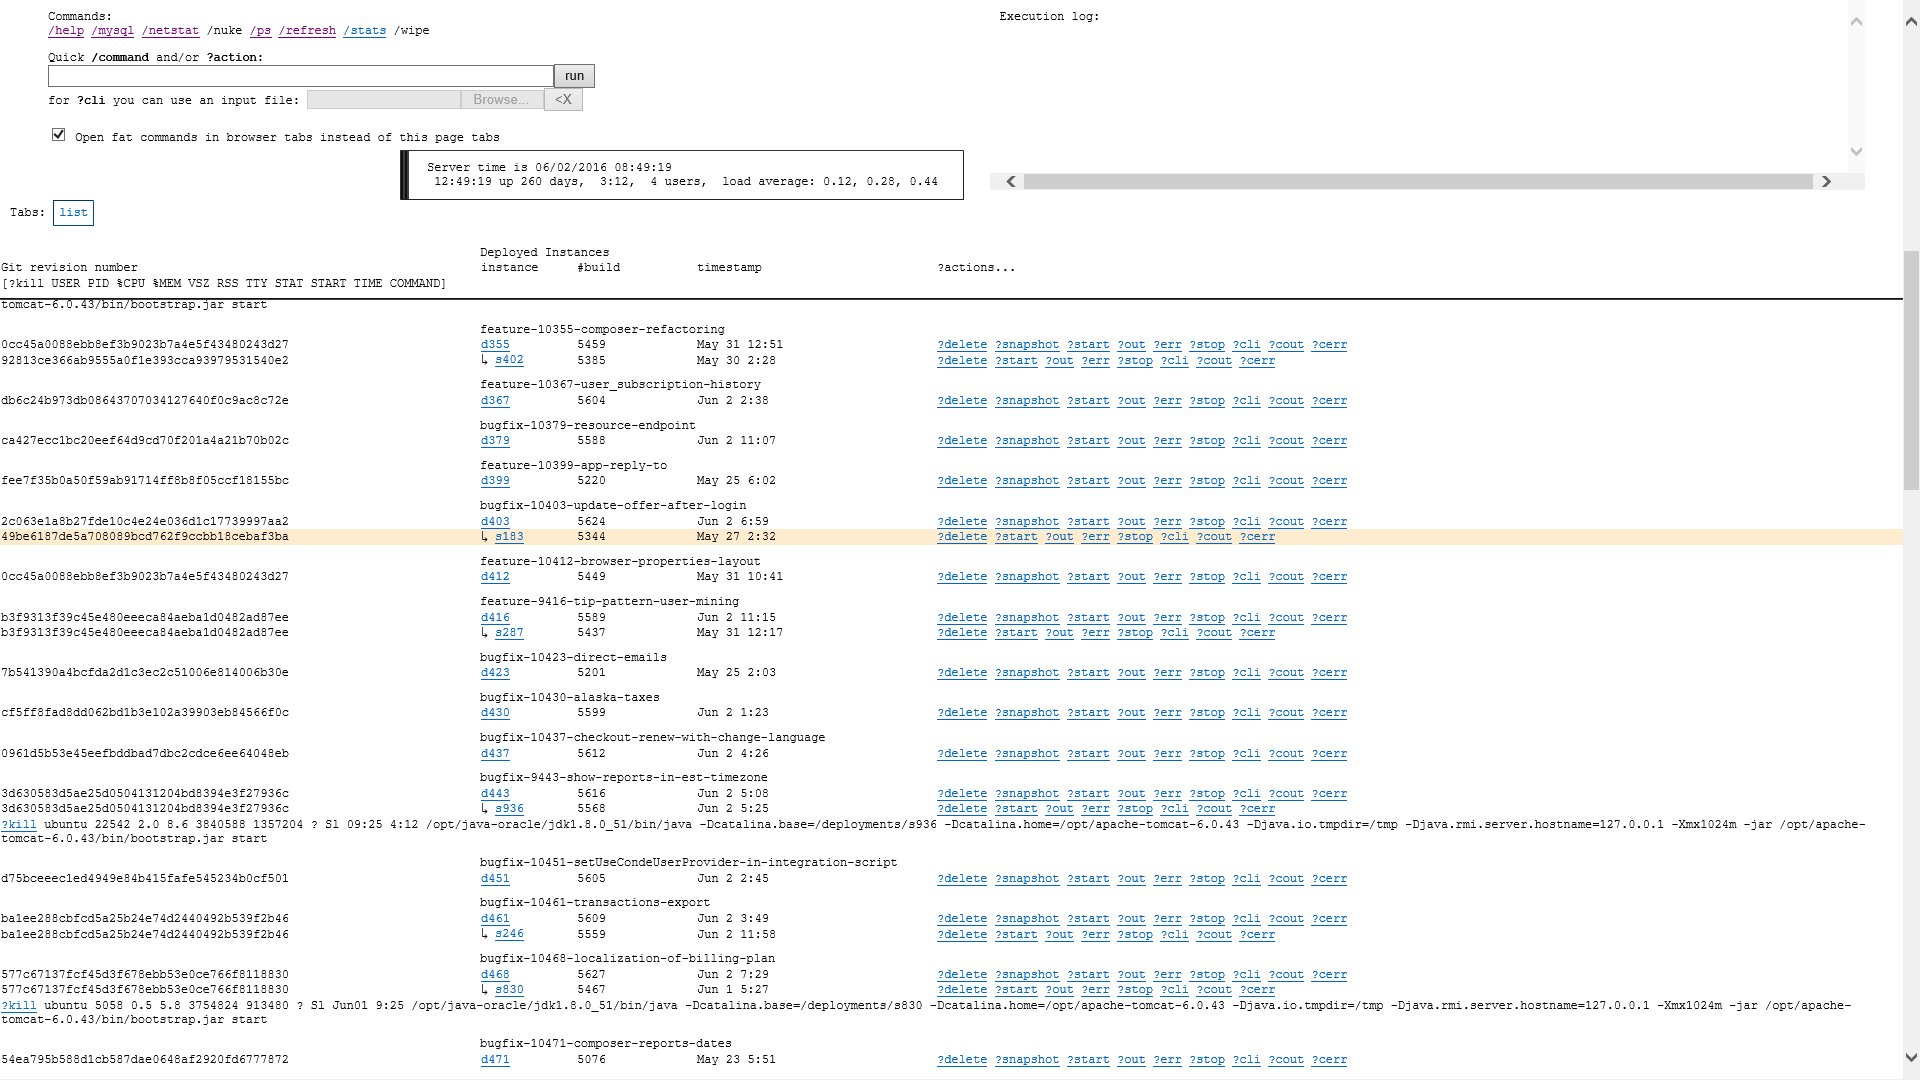This screenshot has width=1920, height=1080.
Task: Click ?delete for highlighted s183 row
Action: (x=961, y=537)
